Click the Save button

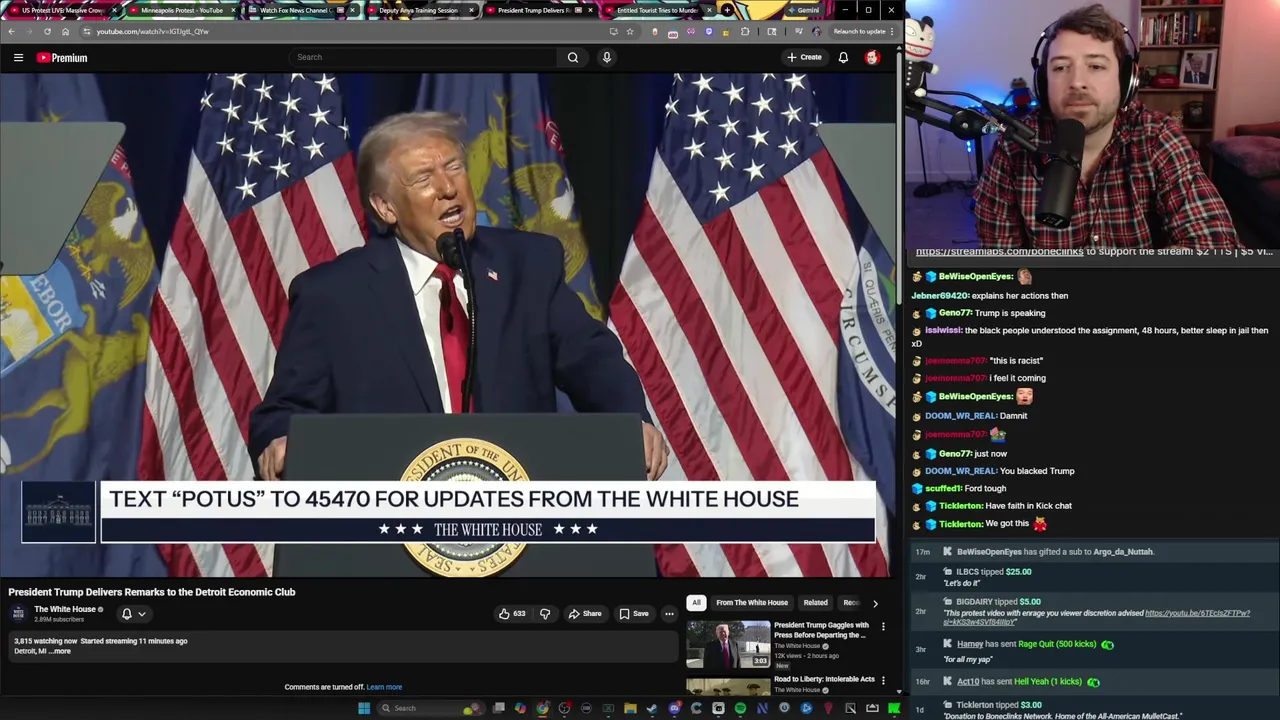(633, 614)
